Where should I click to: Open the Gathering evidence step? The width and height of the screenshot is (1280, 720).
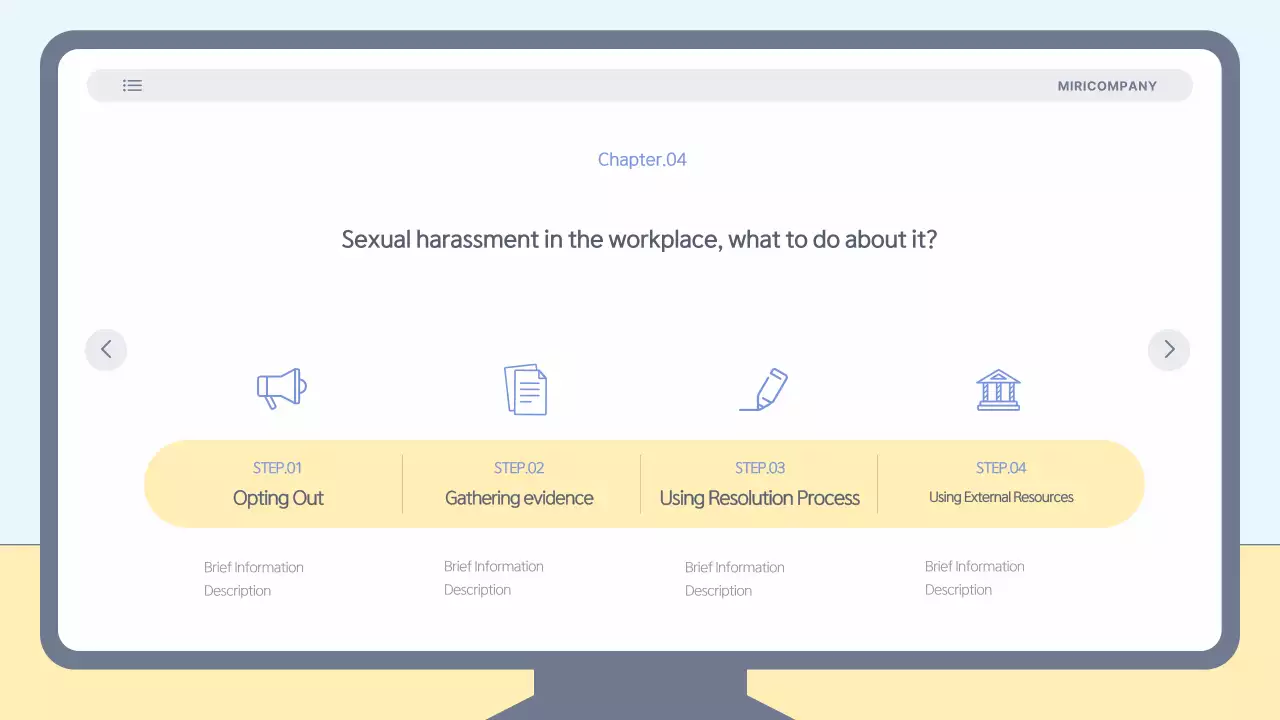(x=519, y=498)
